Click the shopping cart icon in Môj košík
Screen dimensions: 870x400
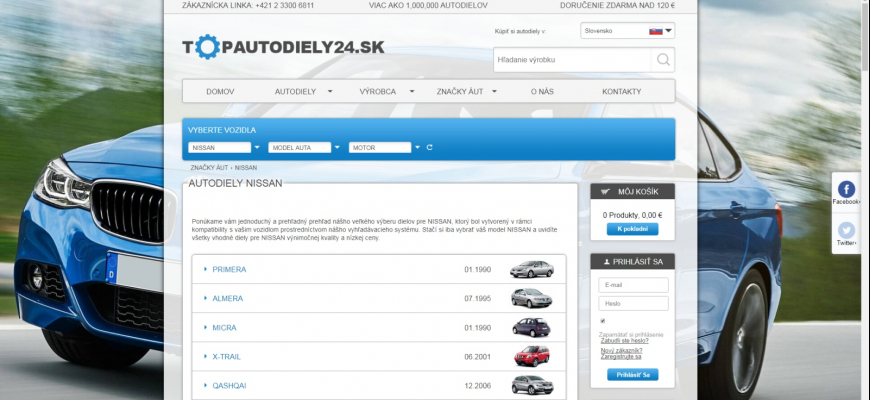605,192
